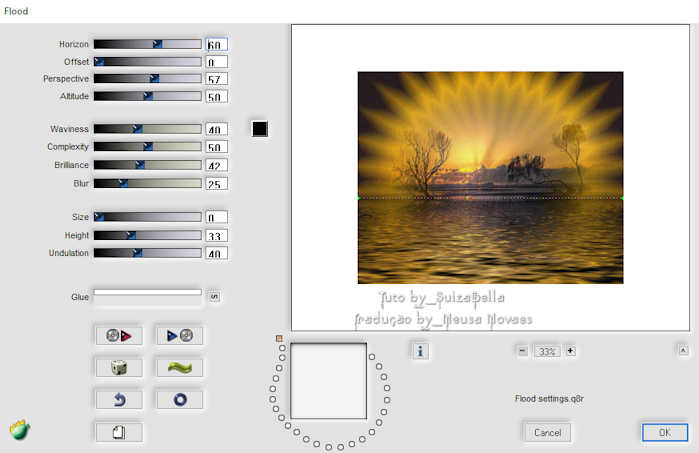
Task: Click the Offset slider track
Action: [148, 62]
